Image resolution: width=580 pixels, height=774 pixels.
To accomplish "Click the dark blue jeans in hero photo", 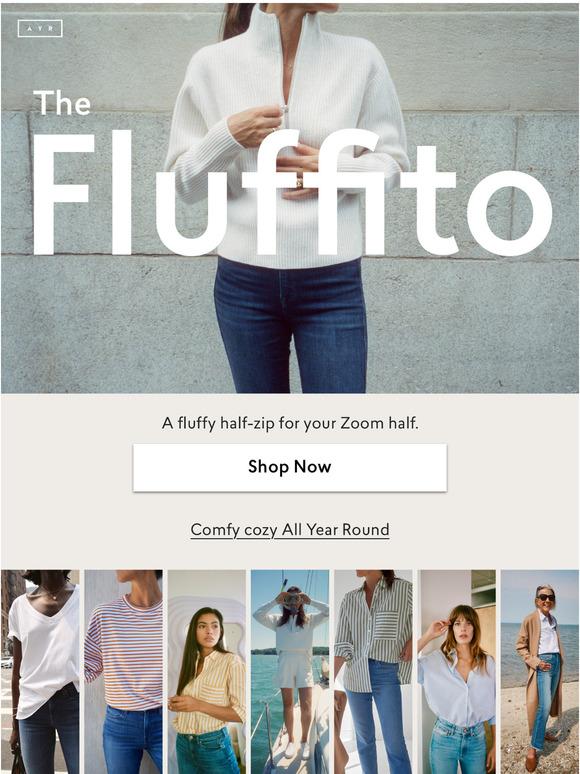I will pyautogui.click(x=290, y=326).
